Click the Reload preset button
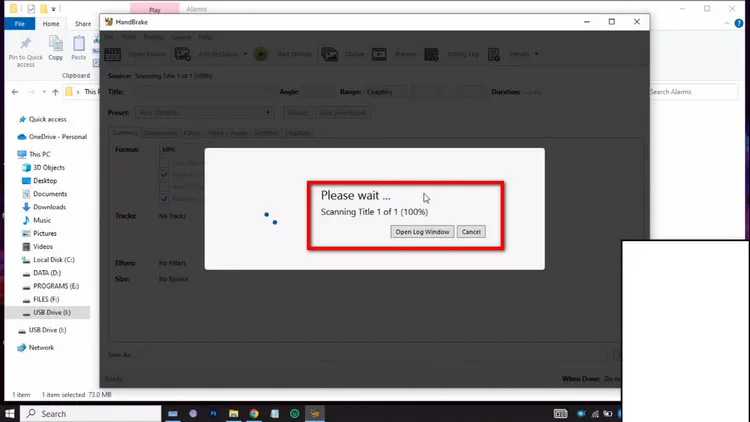750x422 pixels. 298,113
